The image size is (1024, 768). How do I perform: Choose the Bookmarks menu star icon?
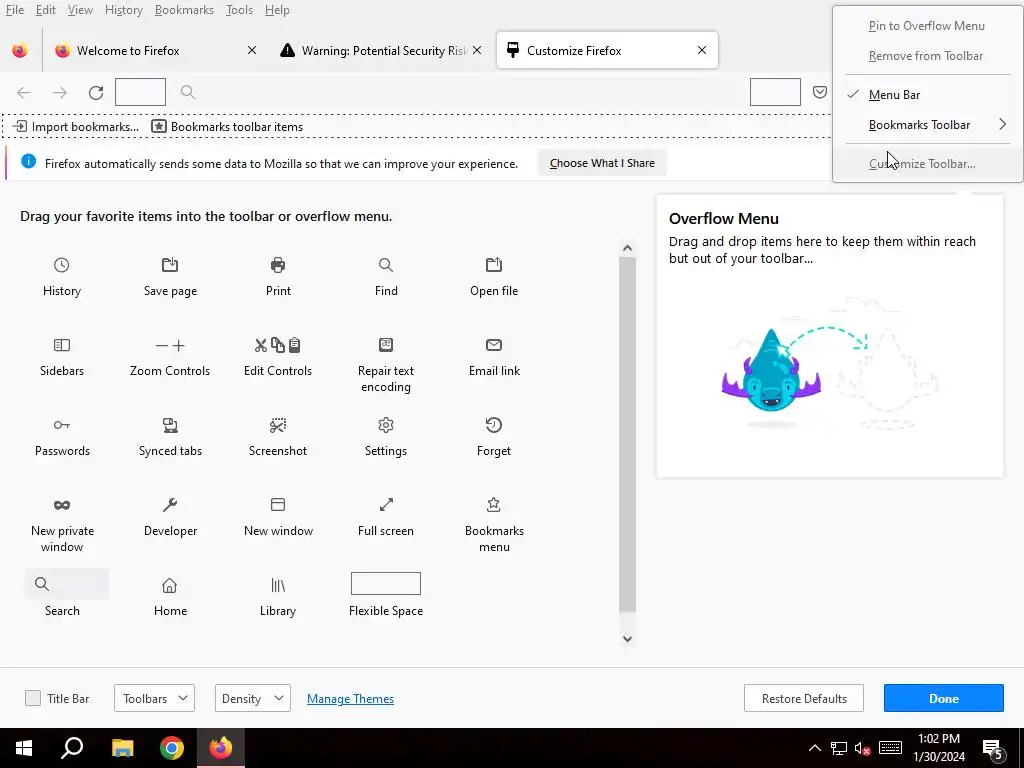(x=494, y=505)
